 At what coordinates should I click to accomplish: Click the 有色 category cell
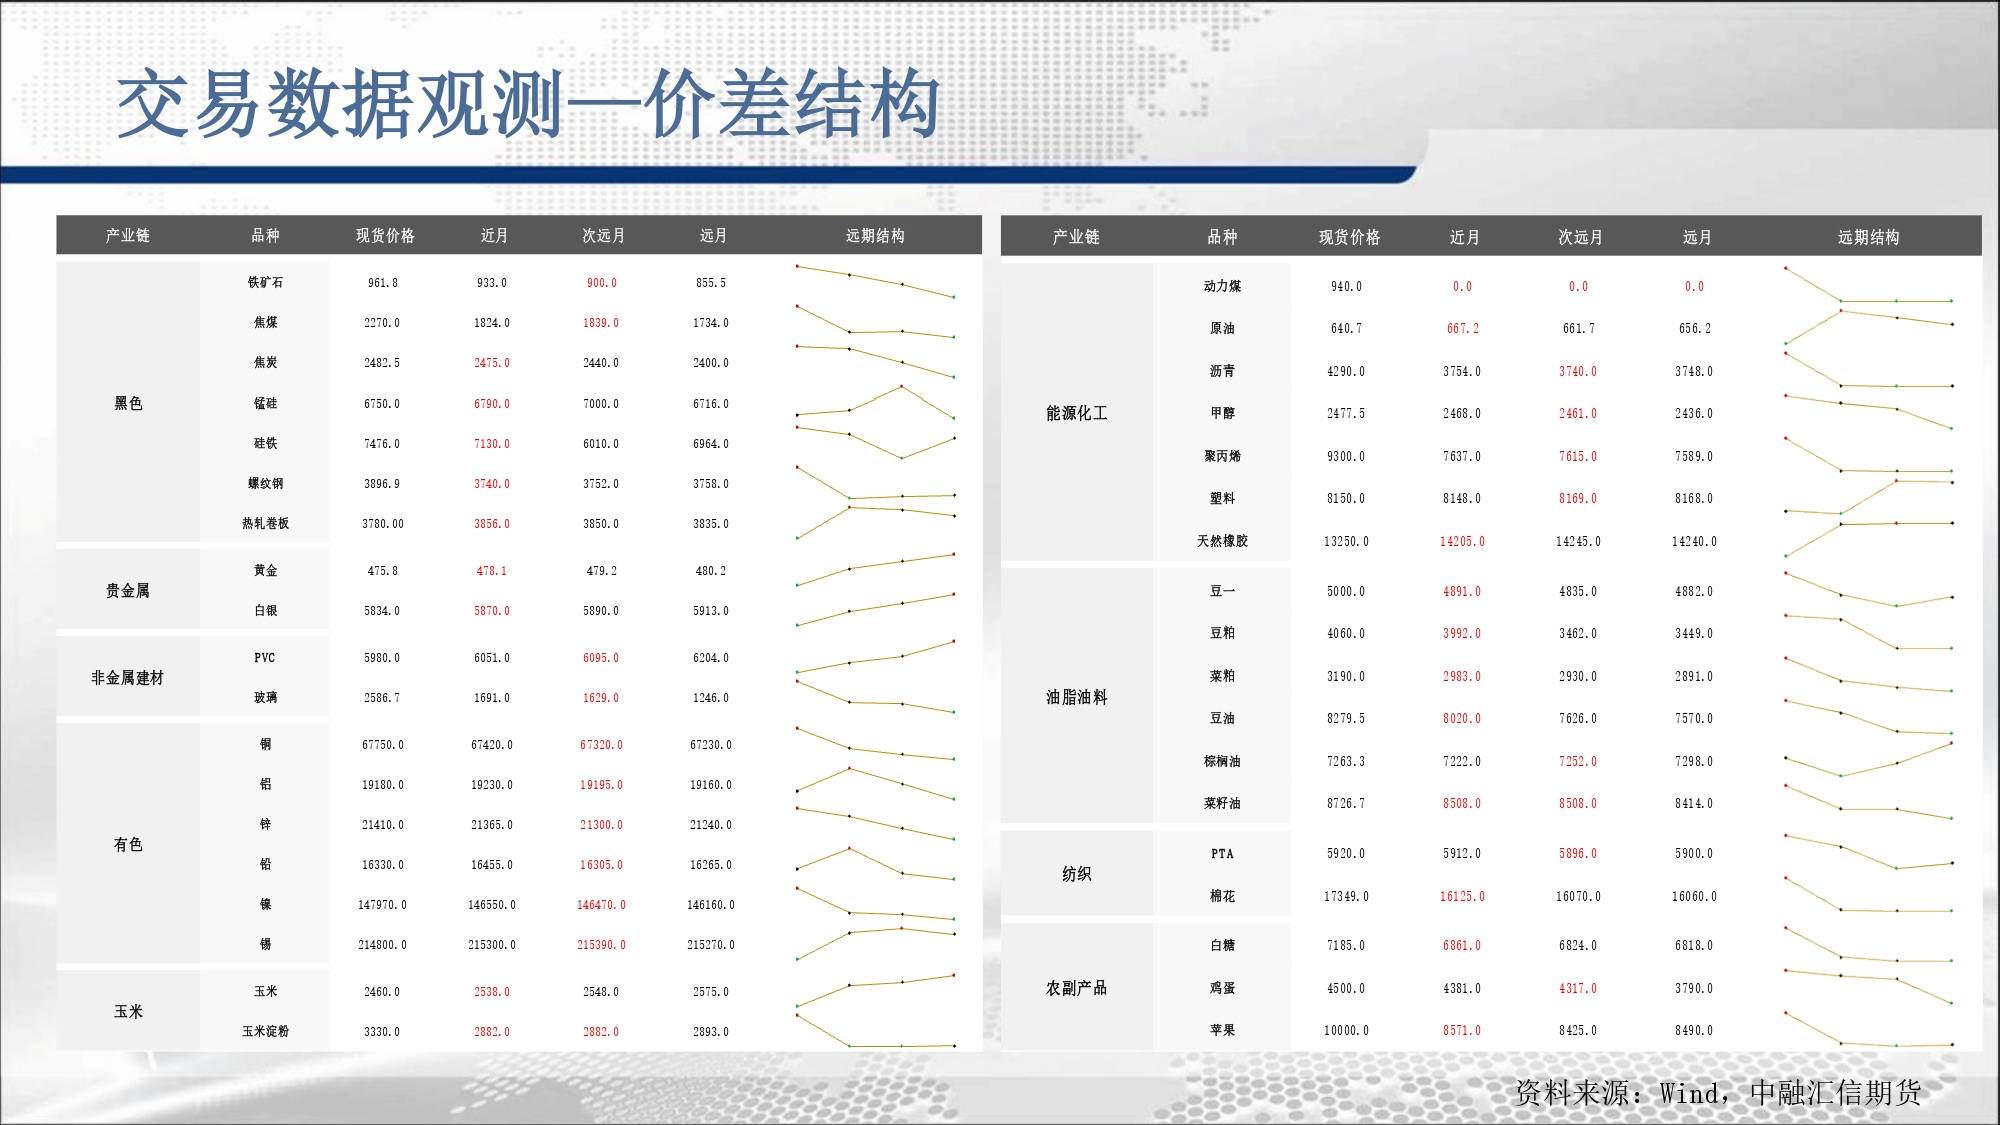click(128, 844)
